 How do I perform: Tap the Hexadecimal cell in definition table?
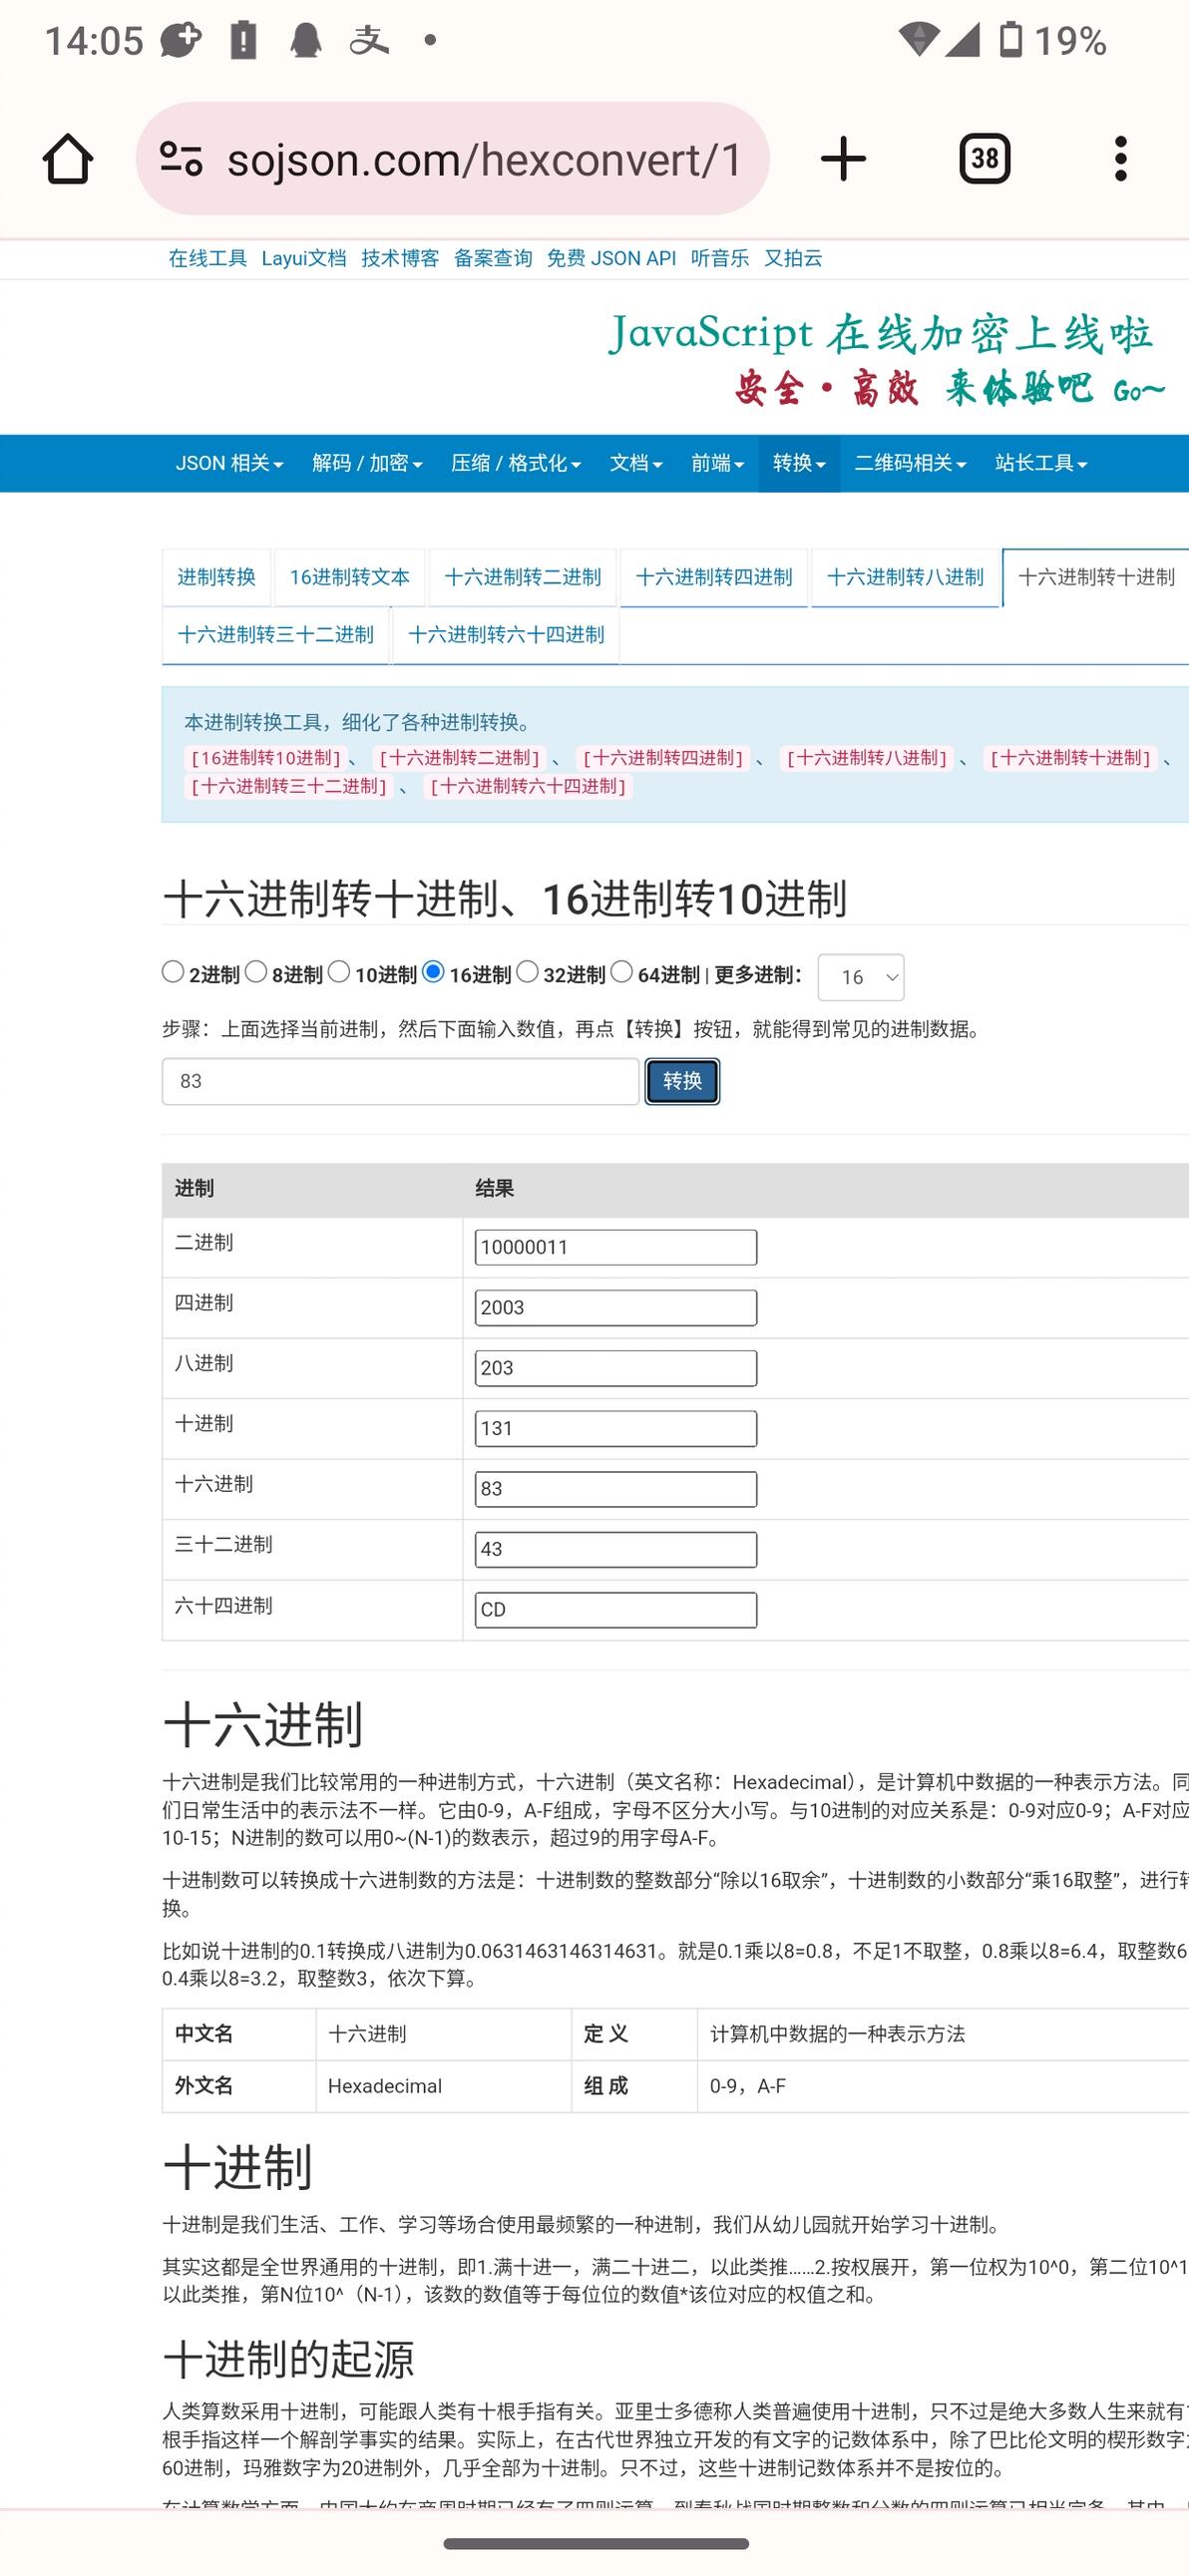pyautogui.click(x=443, y=2086)
